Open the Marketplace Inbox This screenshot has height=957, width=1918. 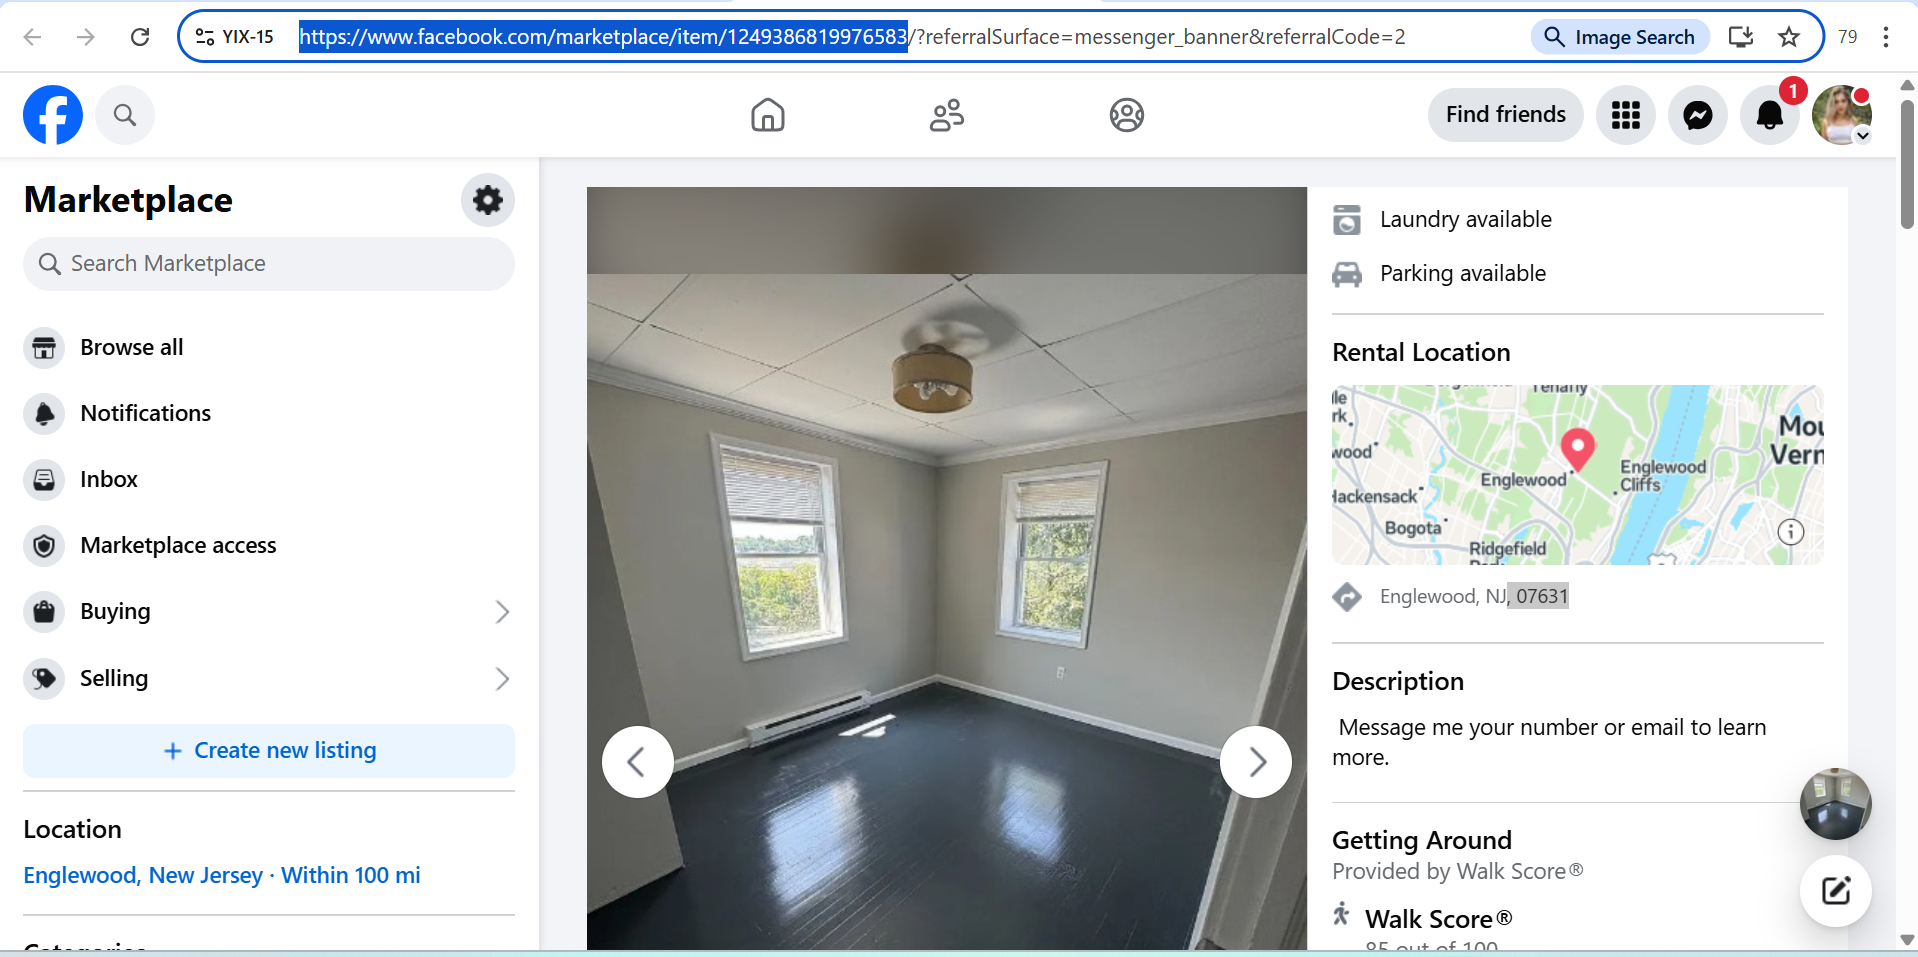click(x=269, y=480)
